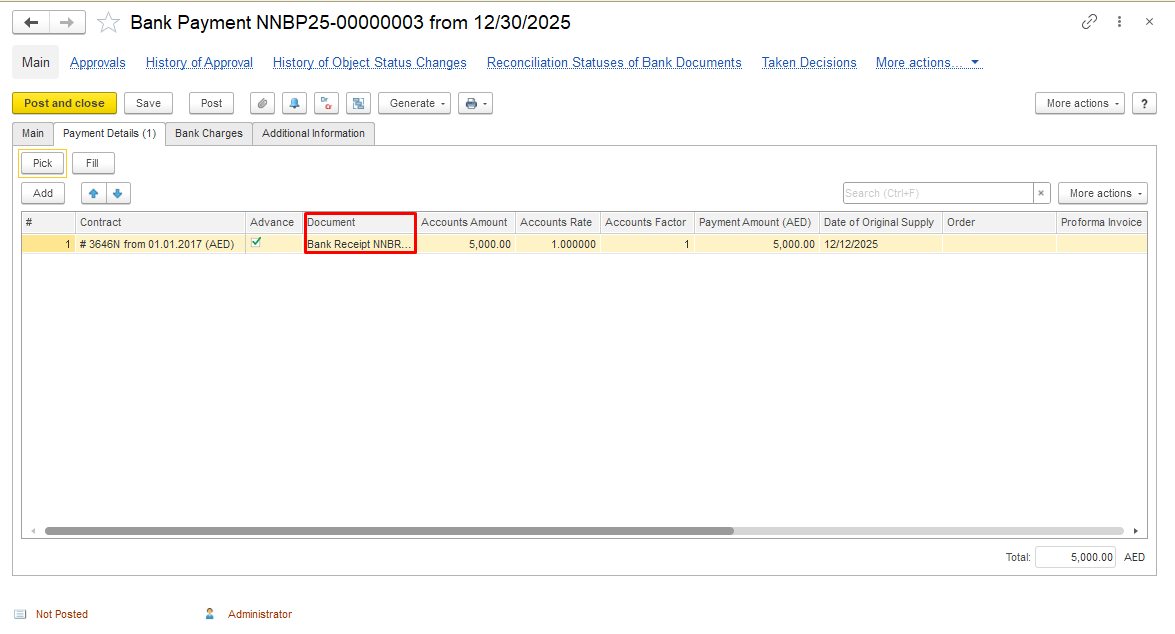The height and width of the screenshot is (634, 1175).
Task: Click the Save button
Action: pos(148,103)
